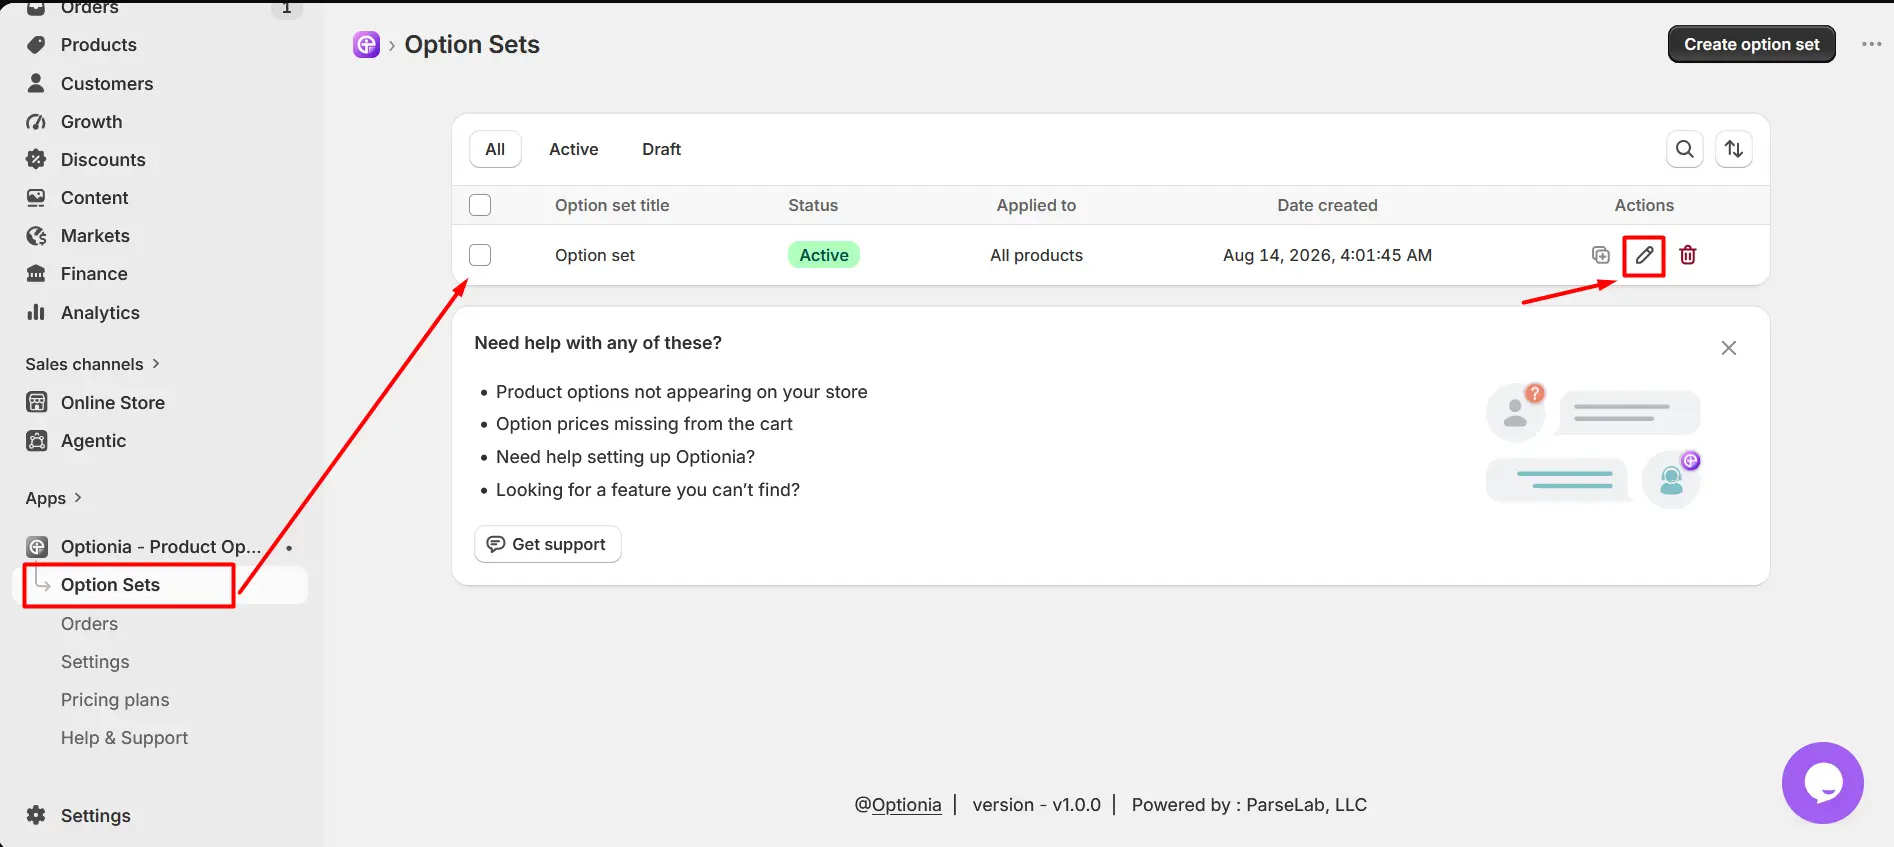
Task: Open the search icon in table header
Action: [1685, 149]
